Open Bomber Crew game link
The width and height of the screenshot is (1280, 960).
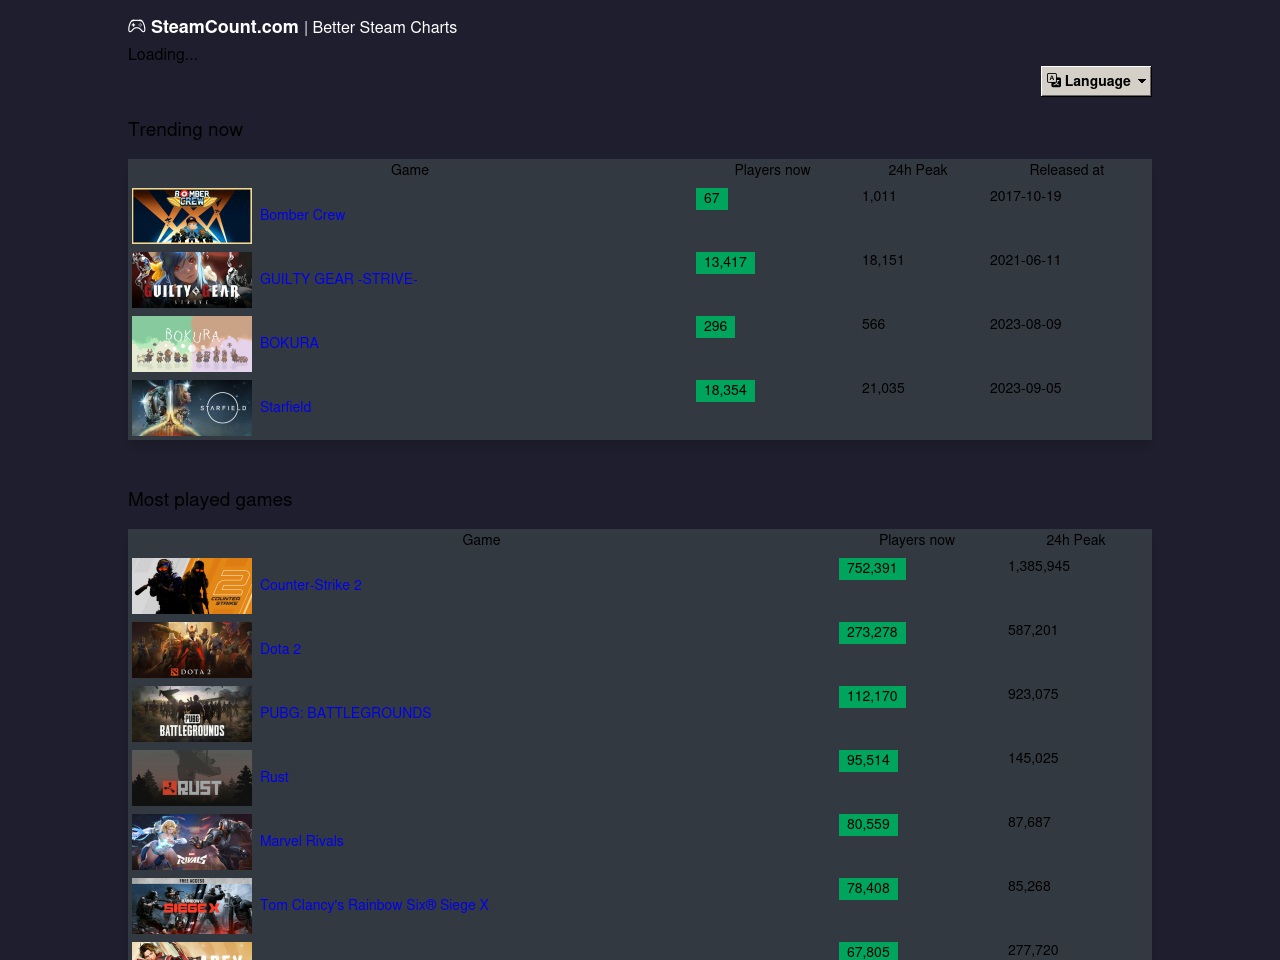tap(302, 215)
